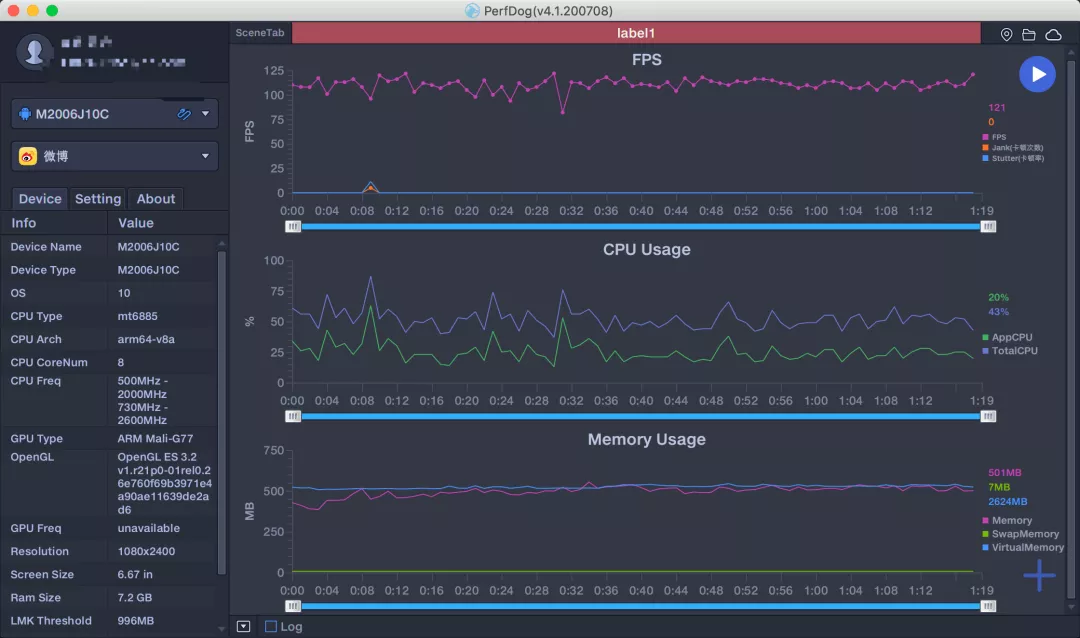Screen dimensions: 1080x638
Task: Click the user profile avatar
Action: [x=36, y=52]
